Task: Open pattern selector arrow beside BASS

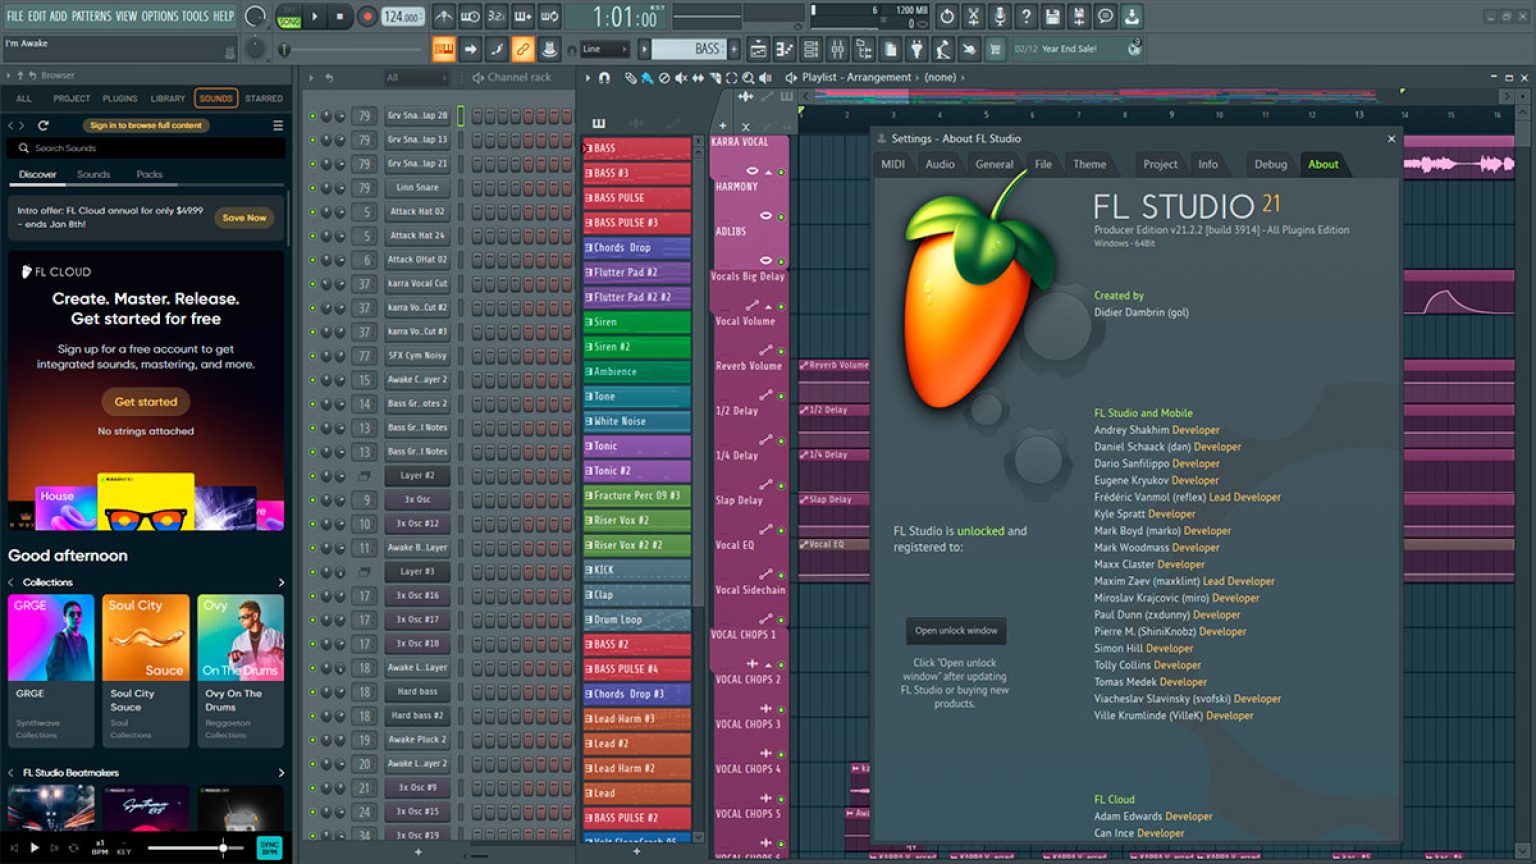Action: click(644, 48)
